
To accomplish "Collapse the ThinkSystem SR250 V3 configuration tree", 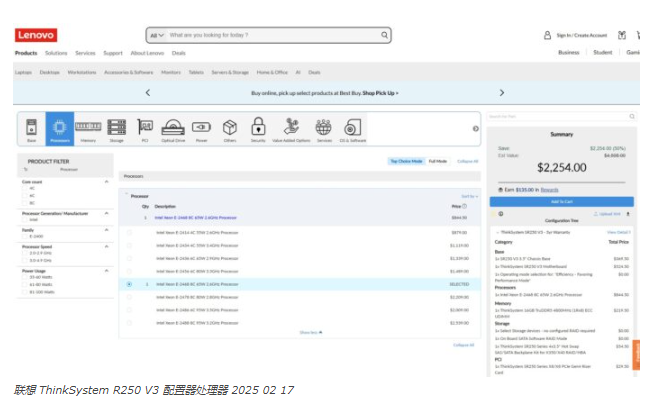I will pyautogui.click(x=498, y=232).
